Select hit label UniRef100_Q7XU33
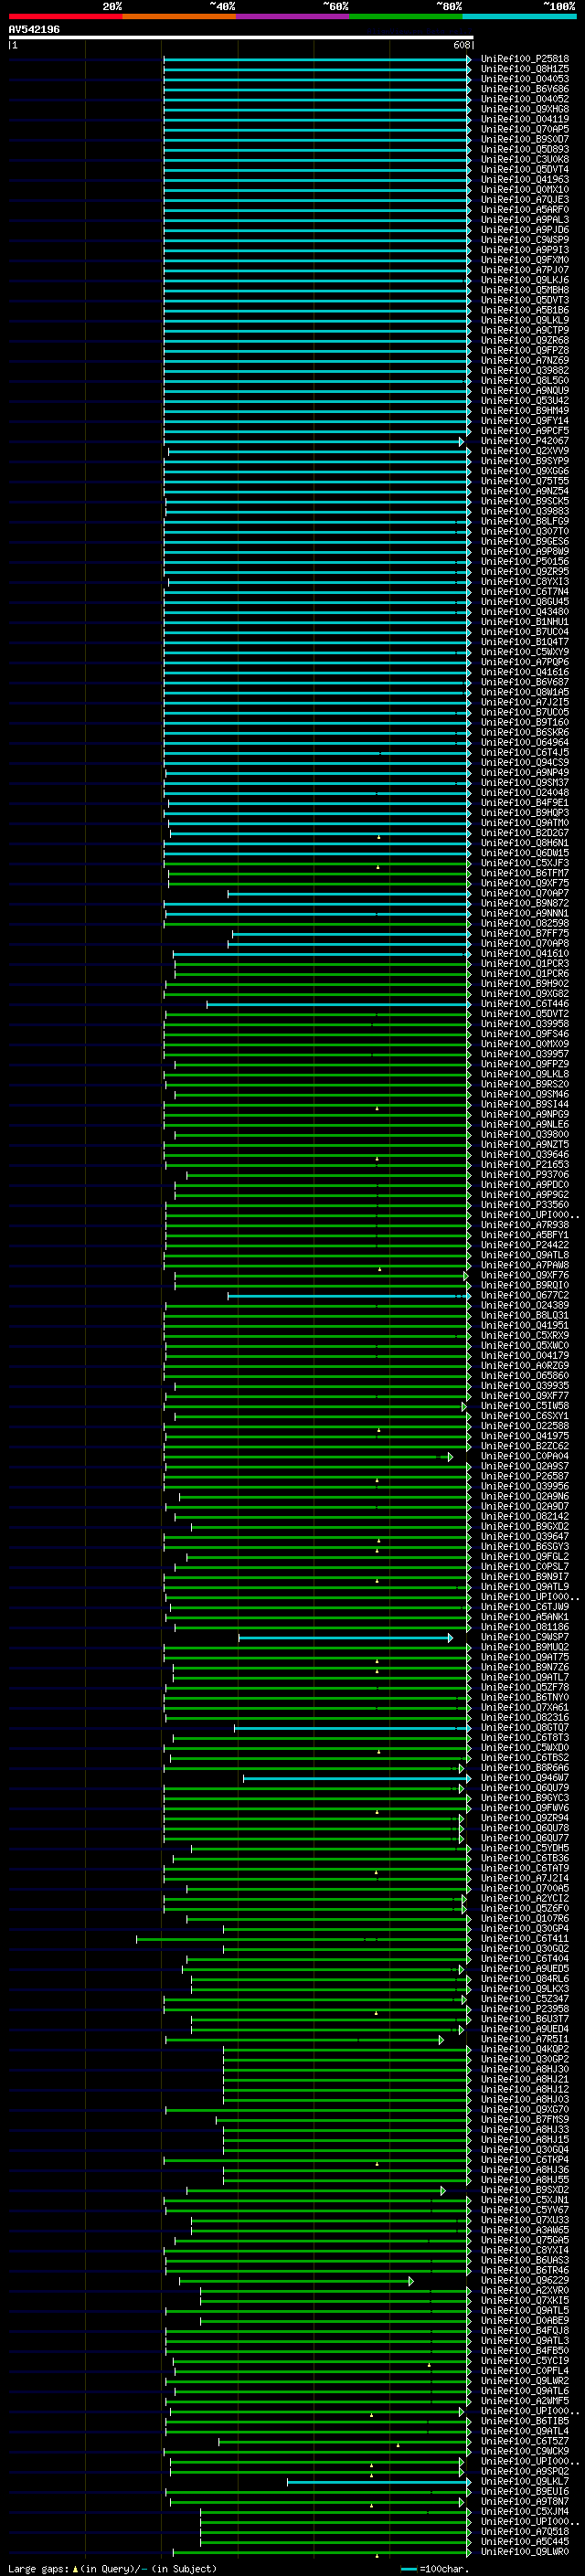585x2576 pixels. 524,2220
